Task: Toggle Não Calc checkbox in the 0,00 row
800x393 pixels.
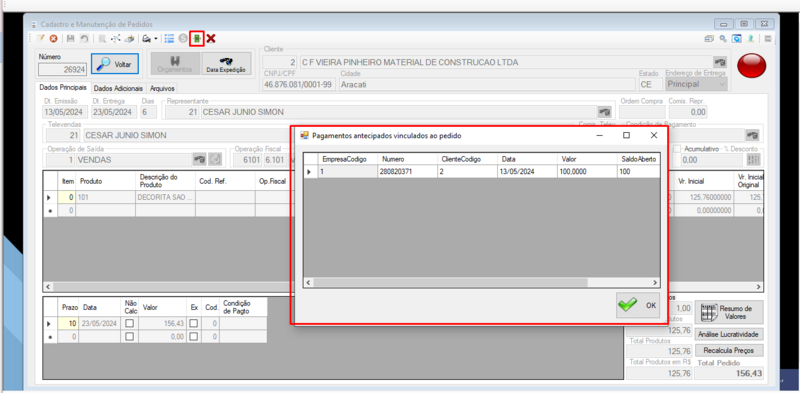Action: (x=130, y=337)
